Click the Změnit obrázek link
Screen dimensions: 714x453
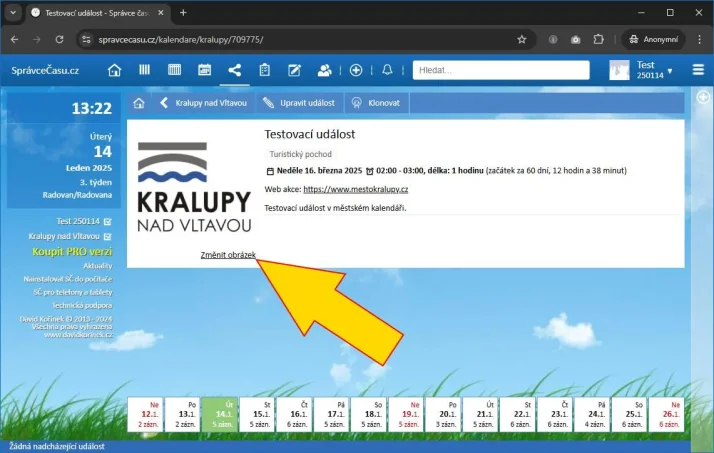pyautogui.click(x=228, y=255)
